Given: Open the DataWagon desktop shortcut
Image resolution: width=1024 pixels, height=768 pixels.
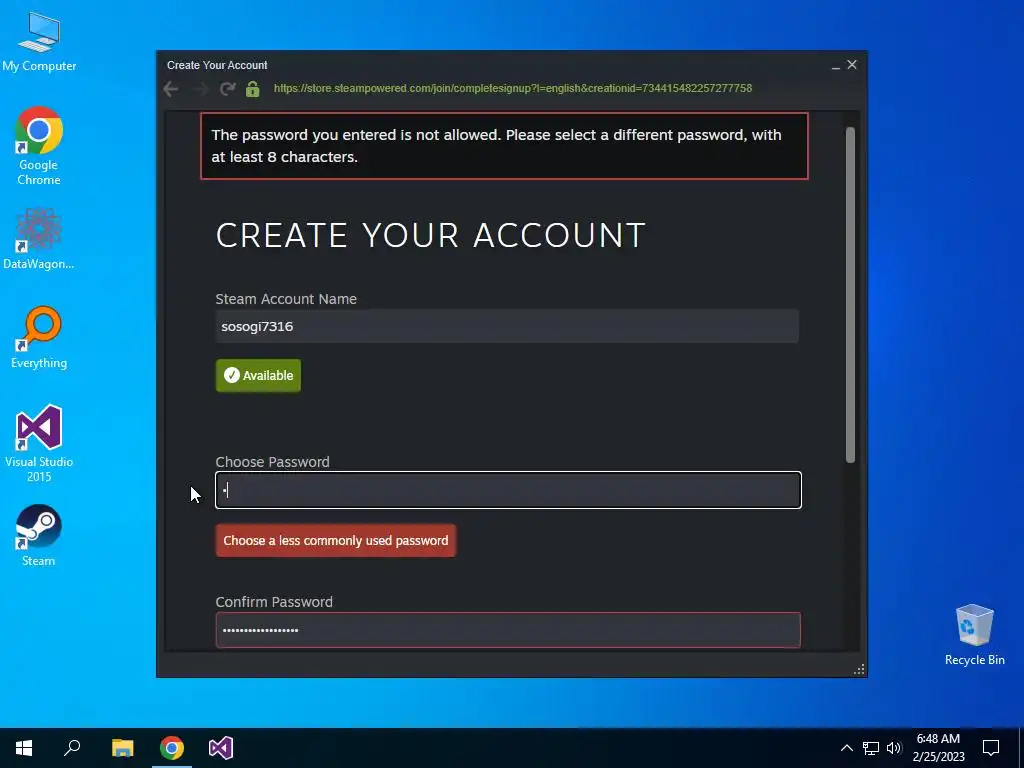Looking at the screenshot, I should (39, 239).
